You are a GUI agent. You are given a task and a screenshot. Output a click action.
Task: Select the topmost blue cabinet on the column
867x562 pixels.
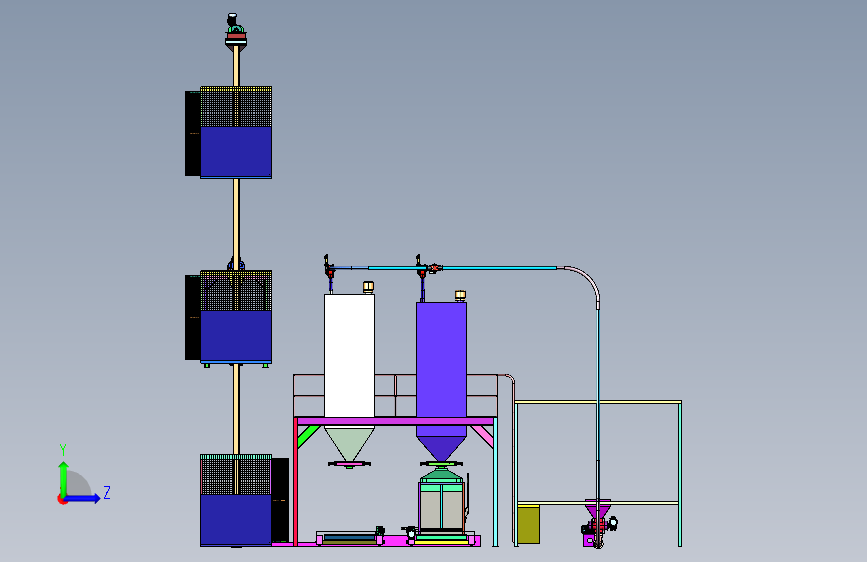coord(236,152)
